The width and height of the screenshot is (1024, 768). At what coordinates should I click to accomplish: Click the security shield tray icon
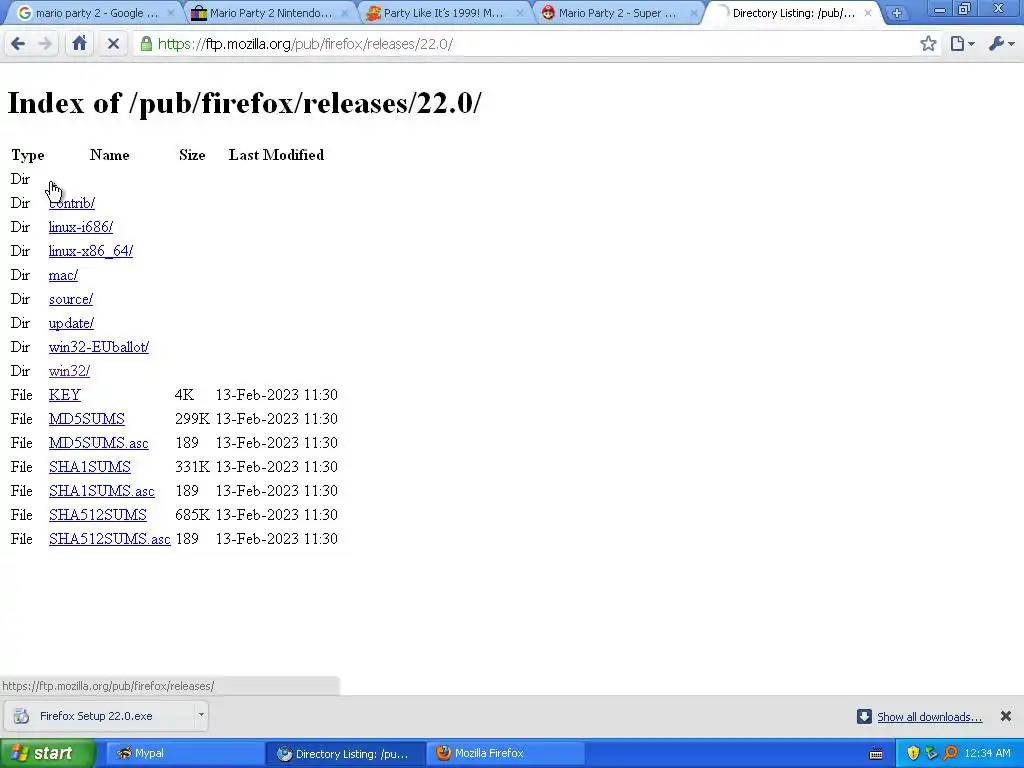coord(913,754)
